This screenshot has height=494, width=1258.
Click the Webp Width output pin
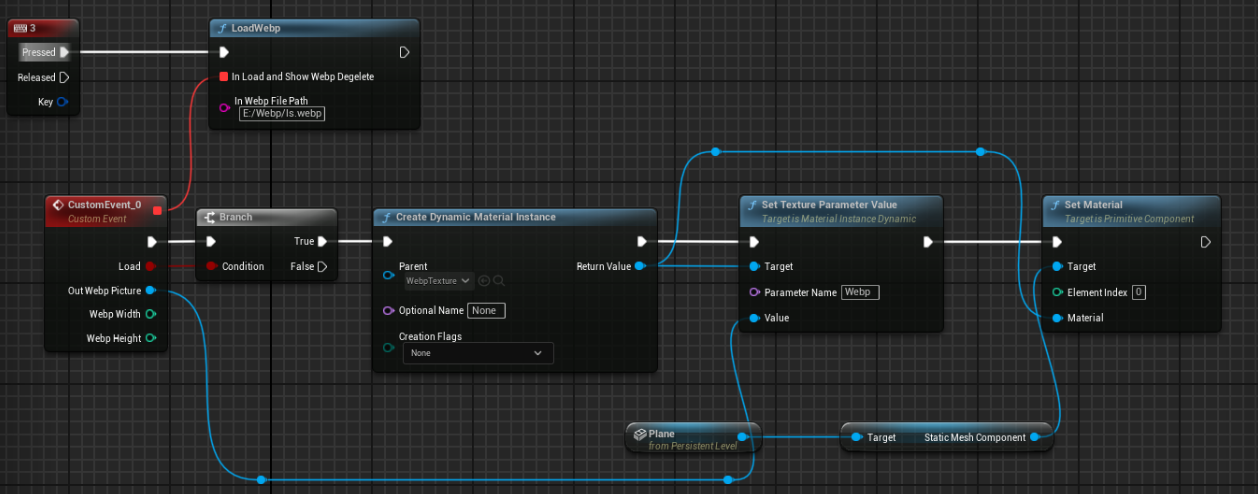[x=150, y=314]
